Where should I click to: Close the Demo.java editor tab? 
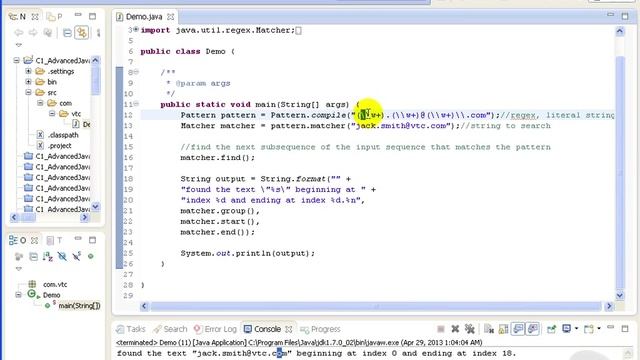click(x=171, y=17)
